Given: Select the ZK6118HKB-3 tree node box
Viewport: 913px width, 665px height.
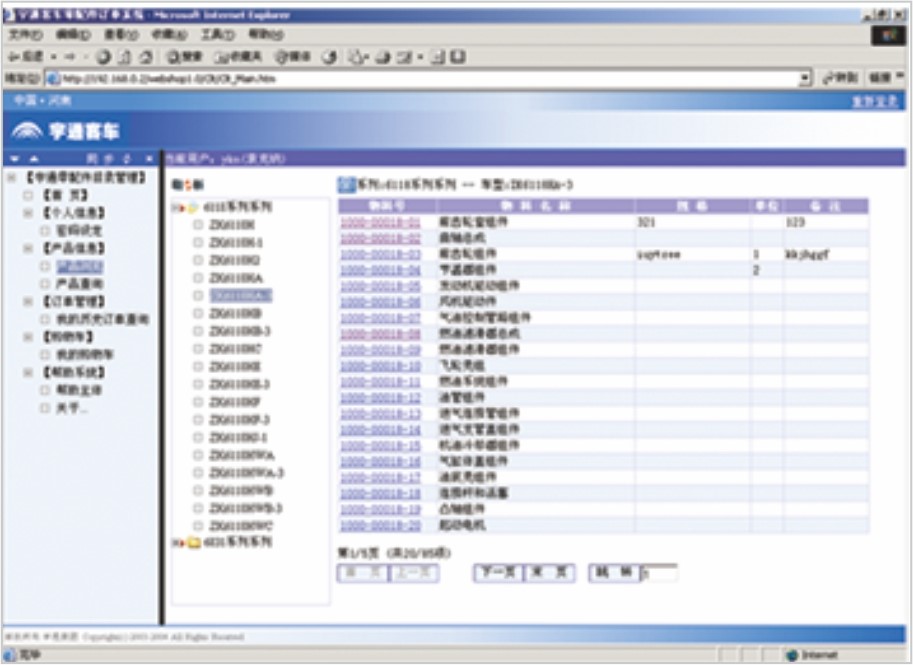Looking at the screenshot, I should pos(198,331).
